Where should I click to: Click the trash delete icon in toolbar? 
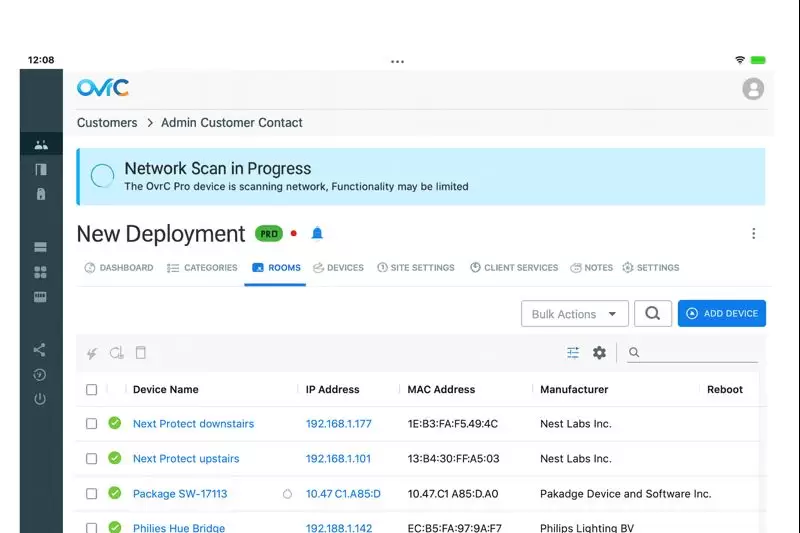click(141, 353)
